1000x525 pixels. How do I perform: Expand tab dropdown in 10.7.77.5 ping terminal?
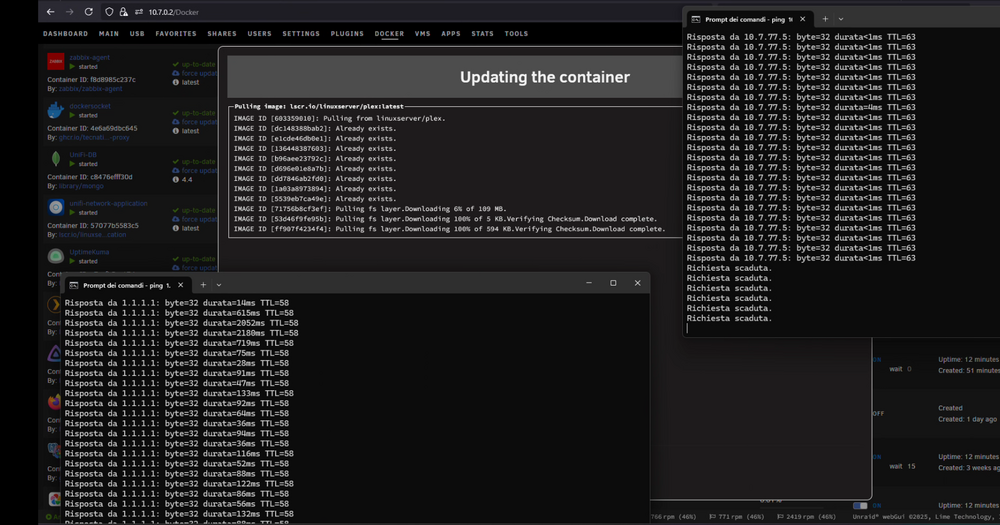[x=841, y=19]
